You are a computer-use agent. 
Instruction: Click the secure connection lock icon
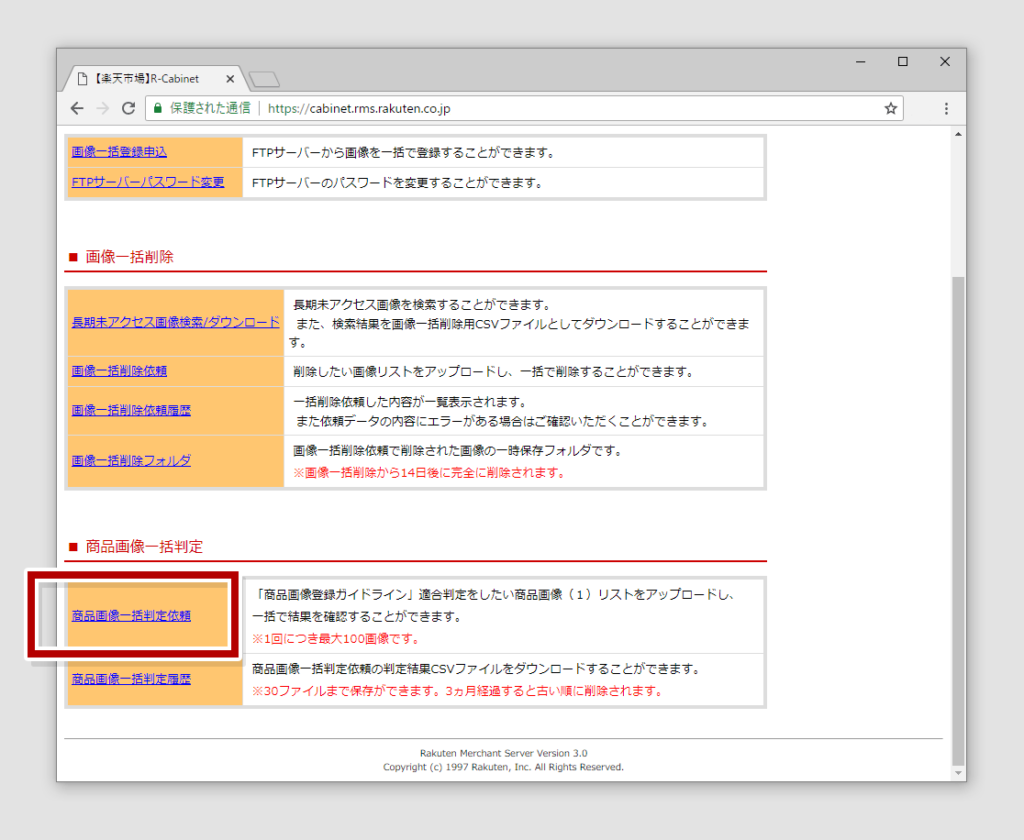pos(160,108)
